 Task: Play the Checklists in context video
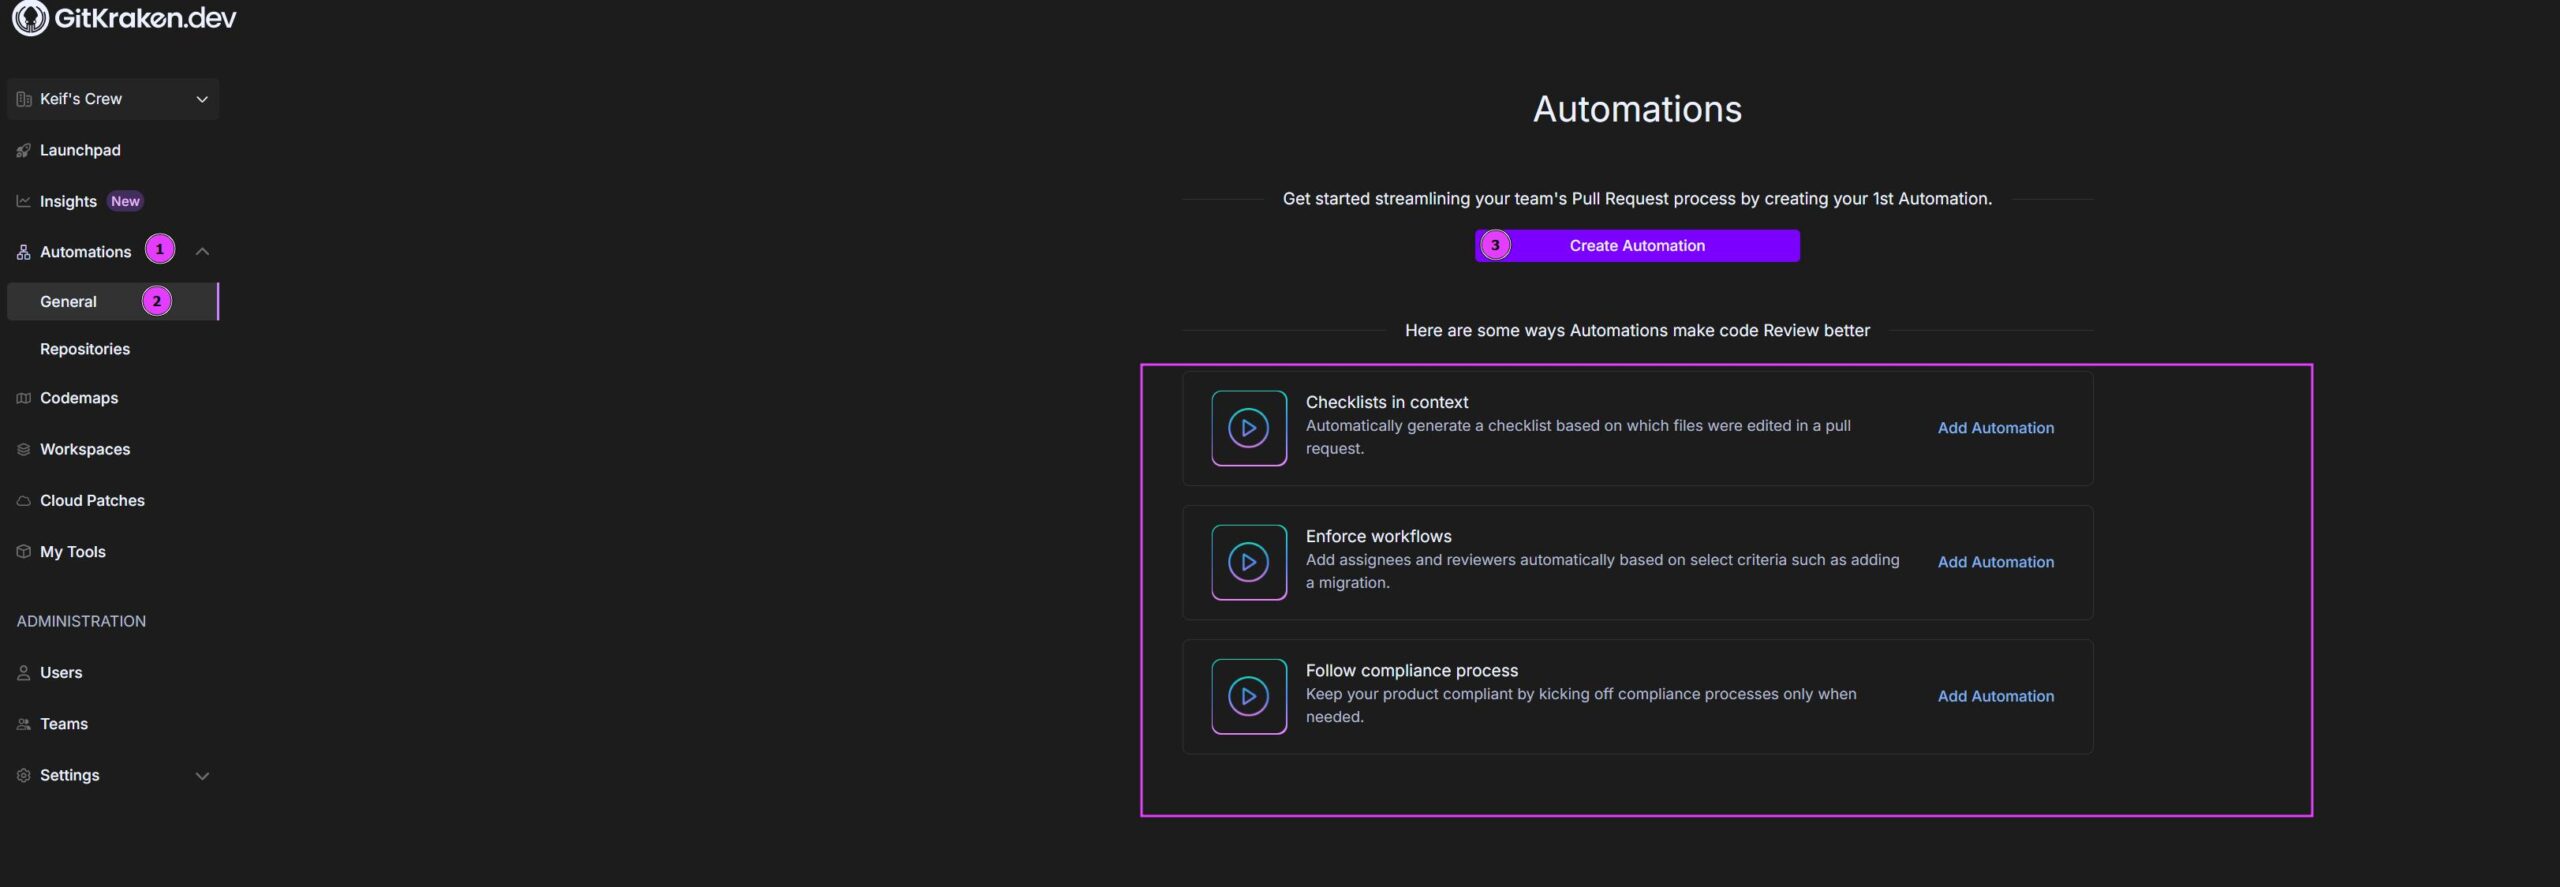pyautogui.click(x=1248, y=428)
